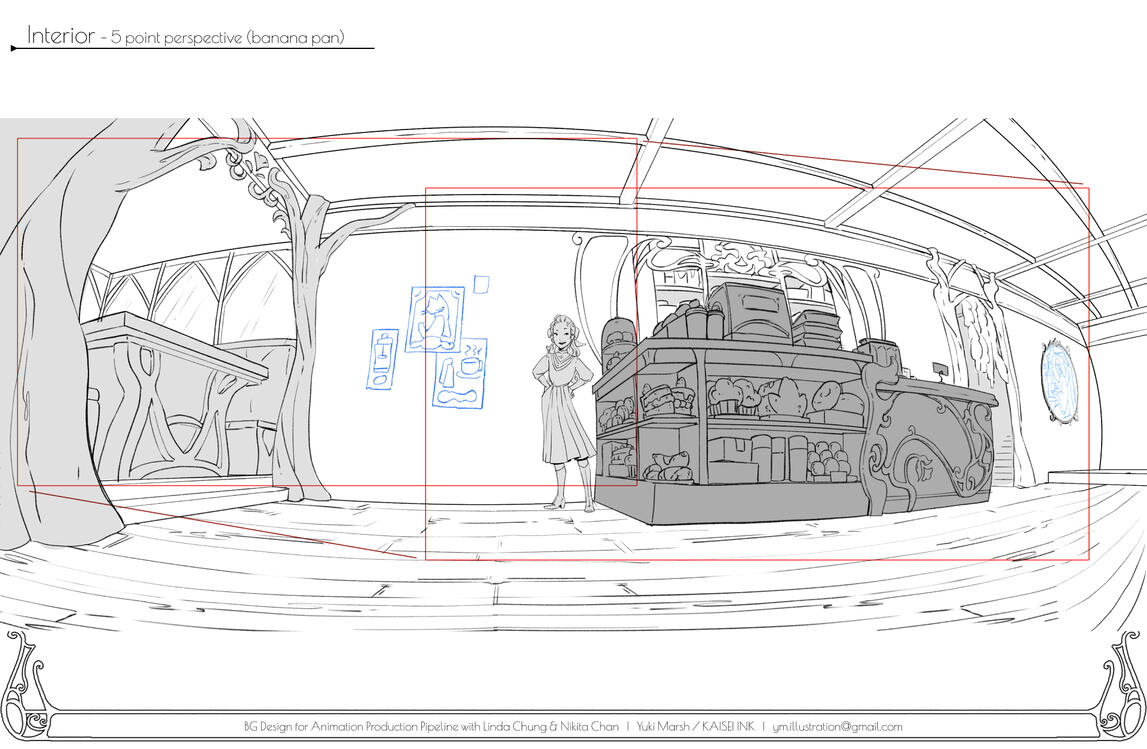
Task: Click the small blue square note
Action: pyautogui.click(x=481, y=285)
